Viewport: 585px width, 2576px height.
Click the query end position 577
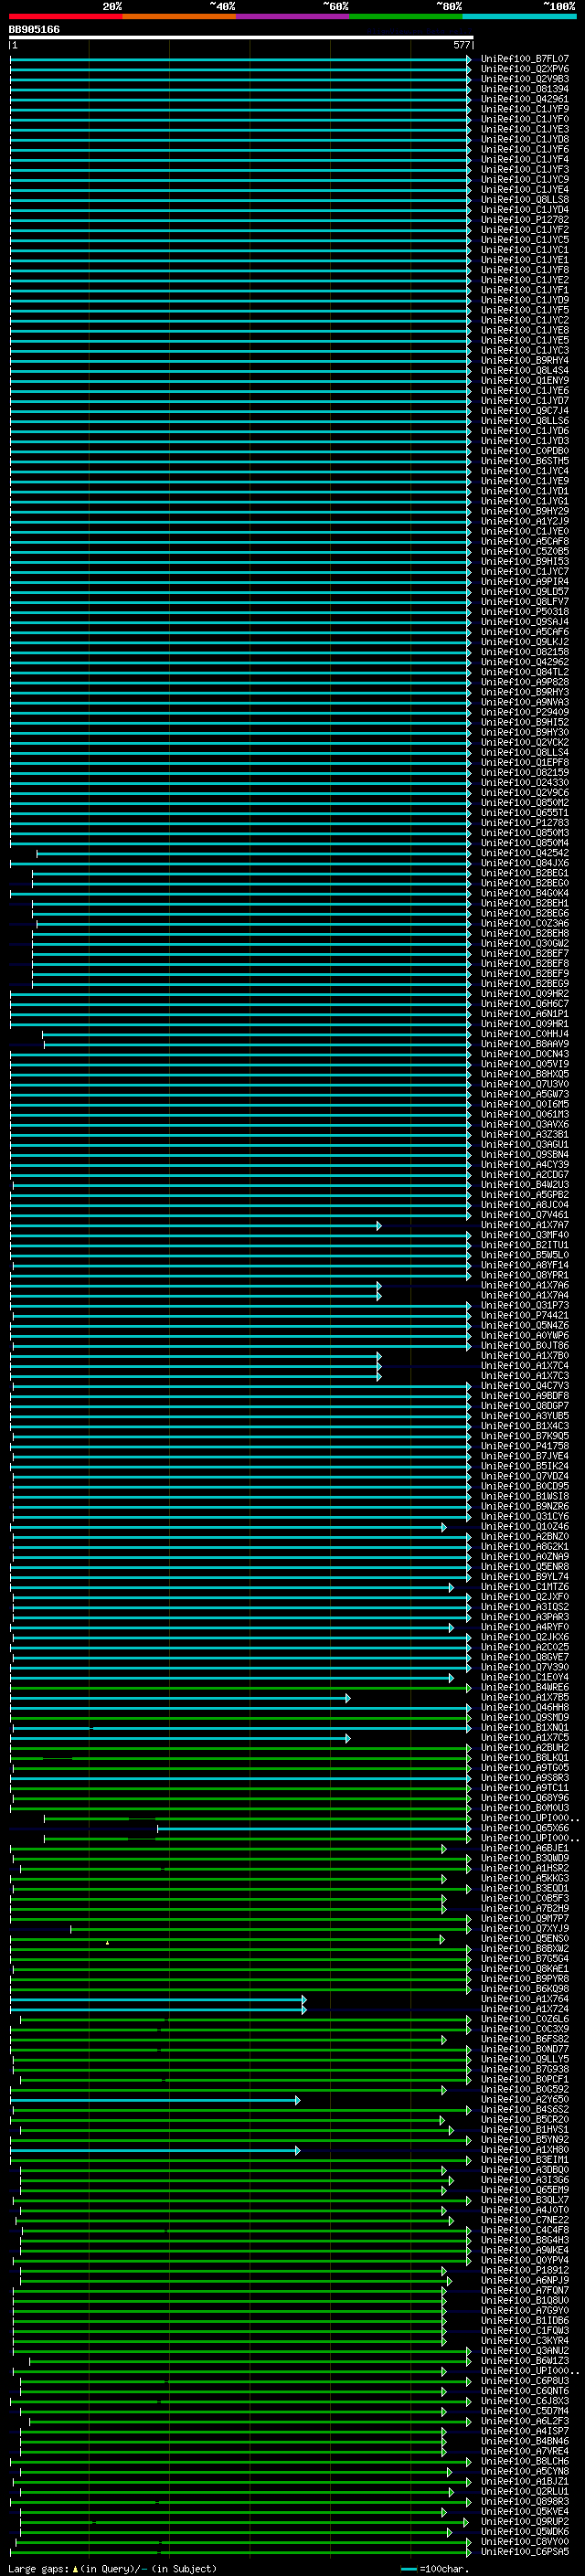[461, 45]
